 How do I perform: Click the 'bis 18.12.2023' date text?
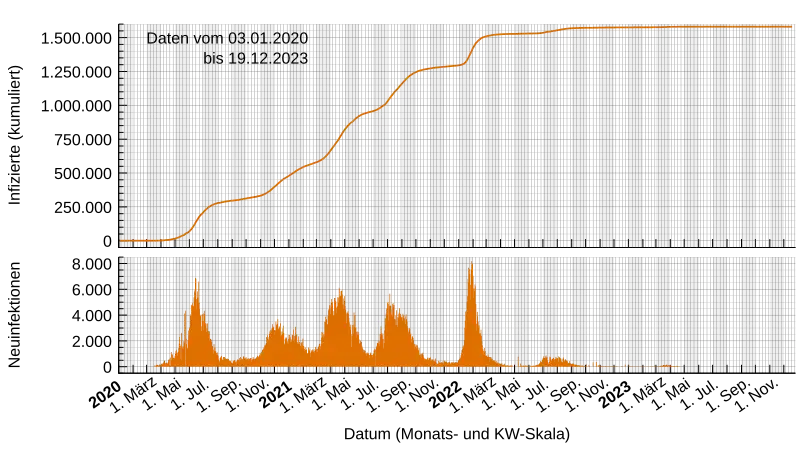point(254,59)
